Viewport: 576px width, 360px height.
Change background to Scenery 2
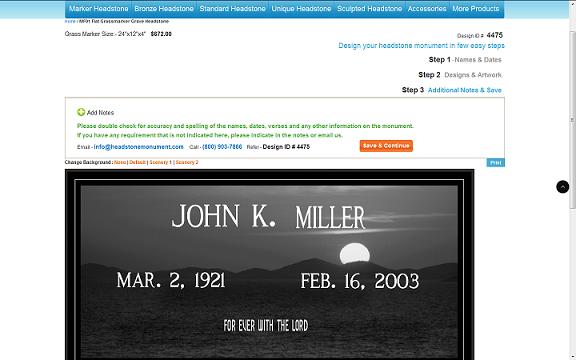187,162
